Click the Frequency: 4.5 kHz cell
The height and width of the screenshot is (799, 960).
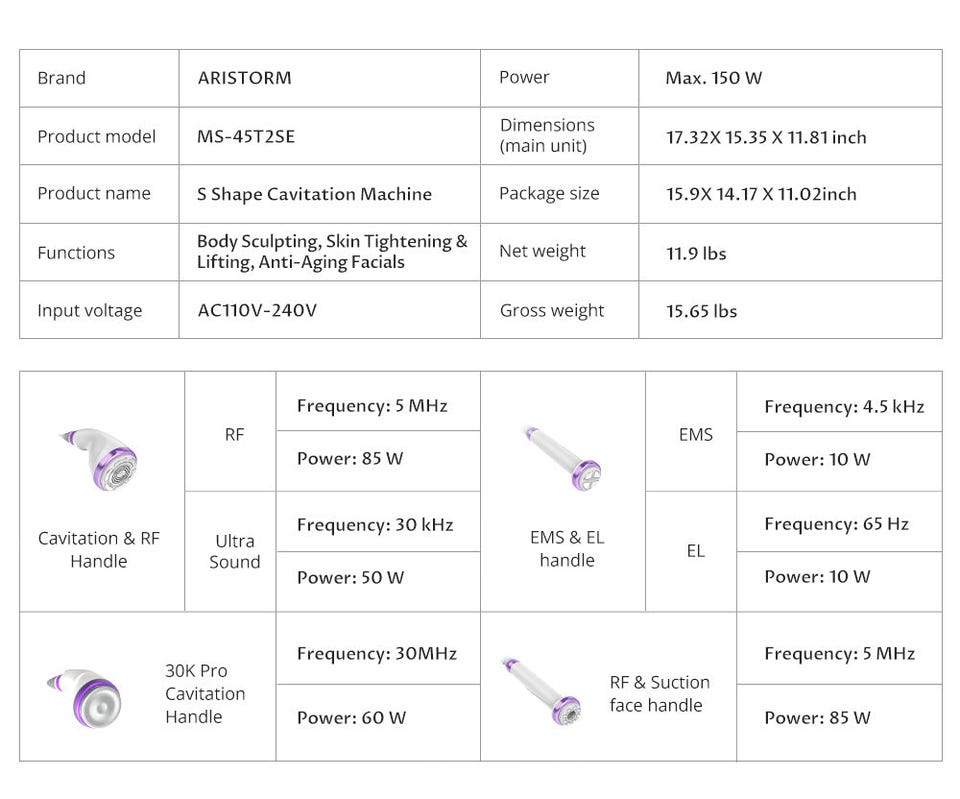tap(844, 406)
